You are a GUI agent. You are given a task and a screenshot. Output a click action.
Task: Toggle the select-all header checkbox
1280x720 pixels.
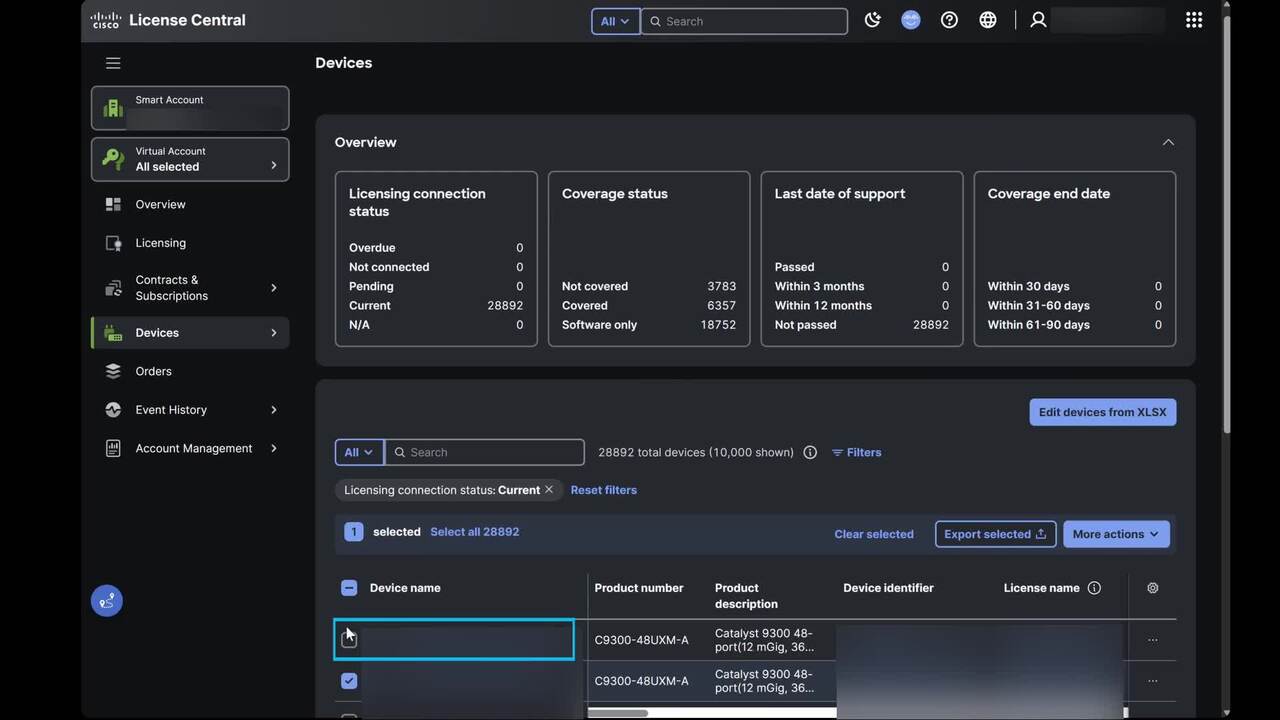click(x=349, y=588)
